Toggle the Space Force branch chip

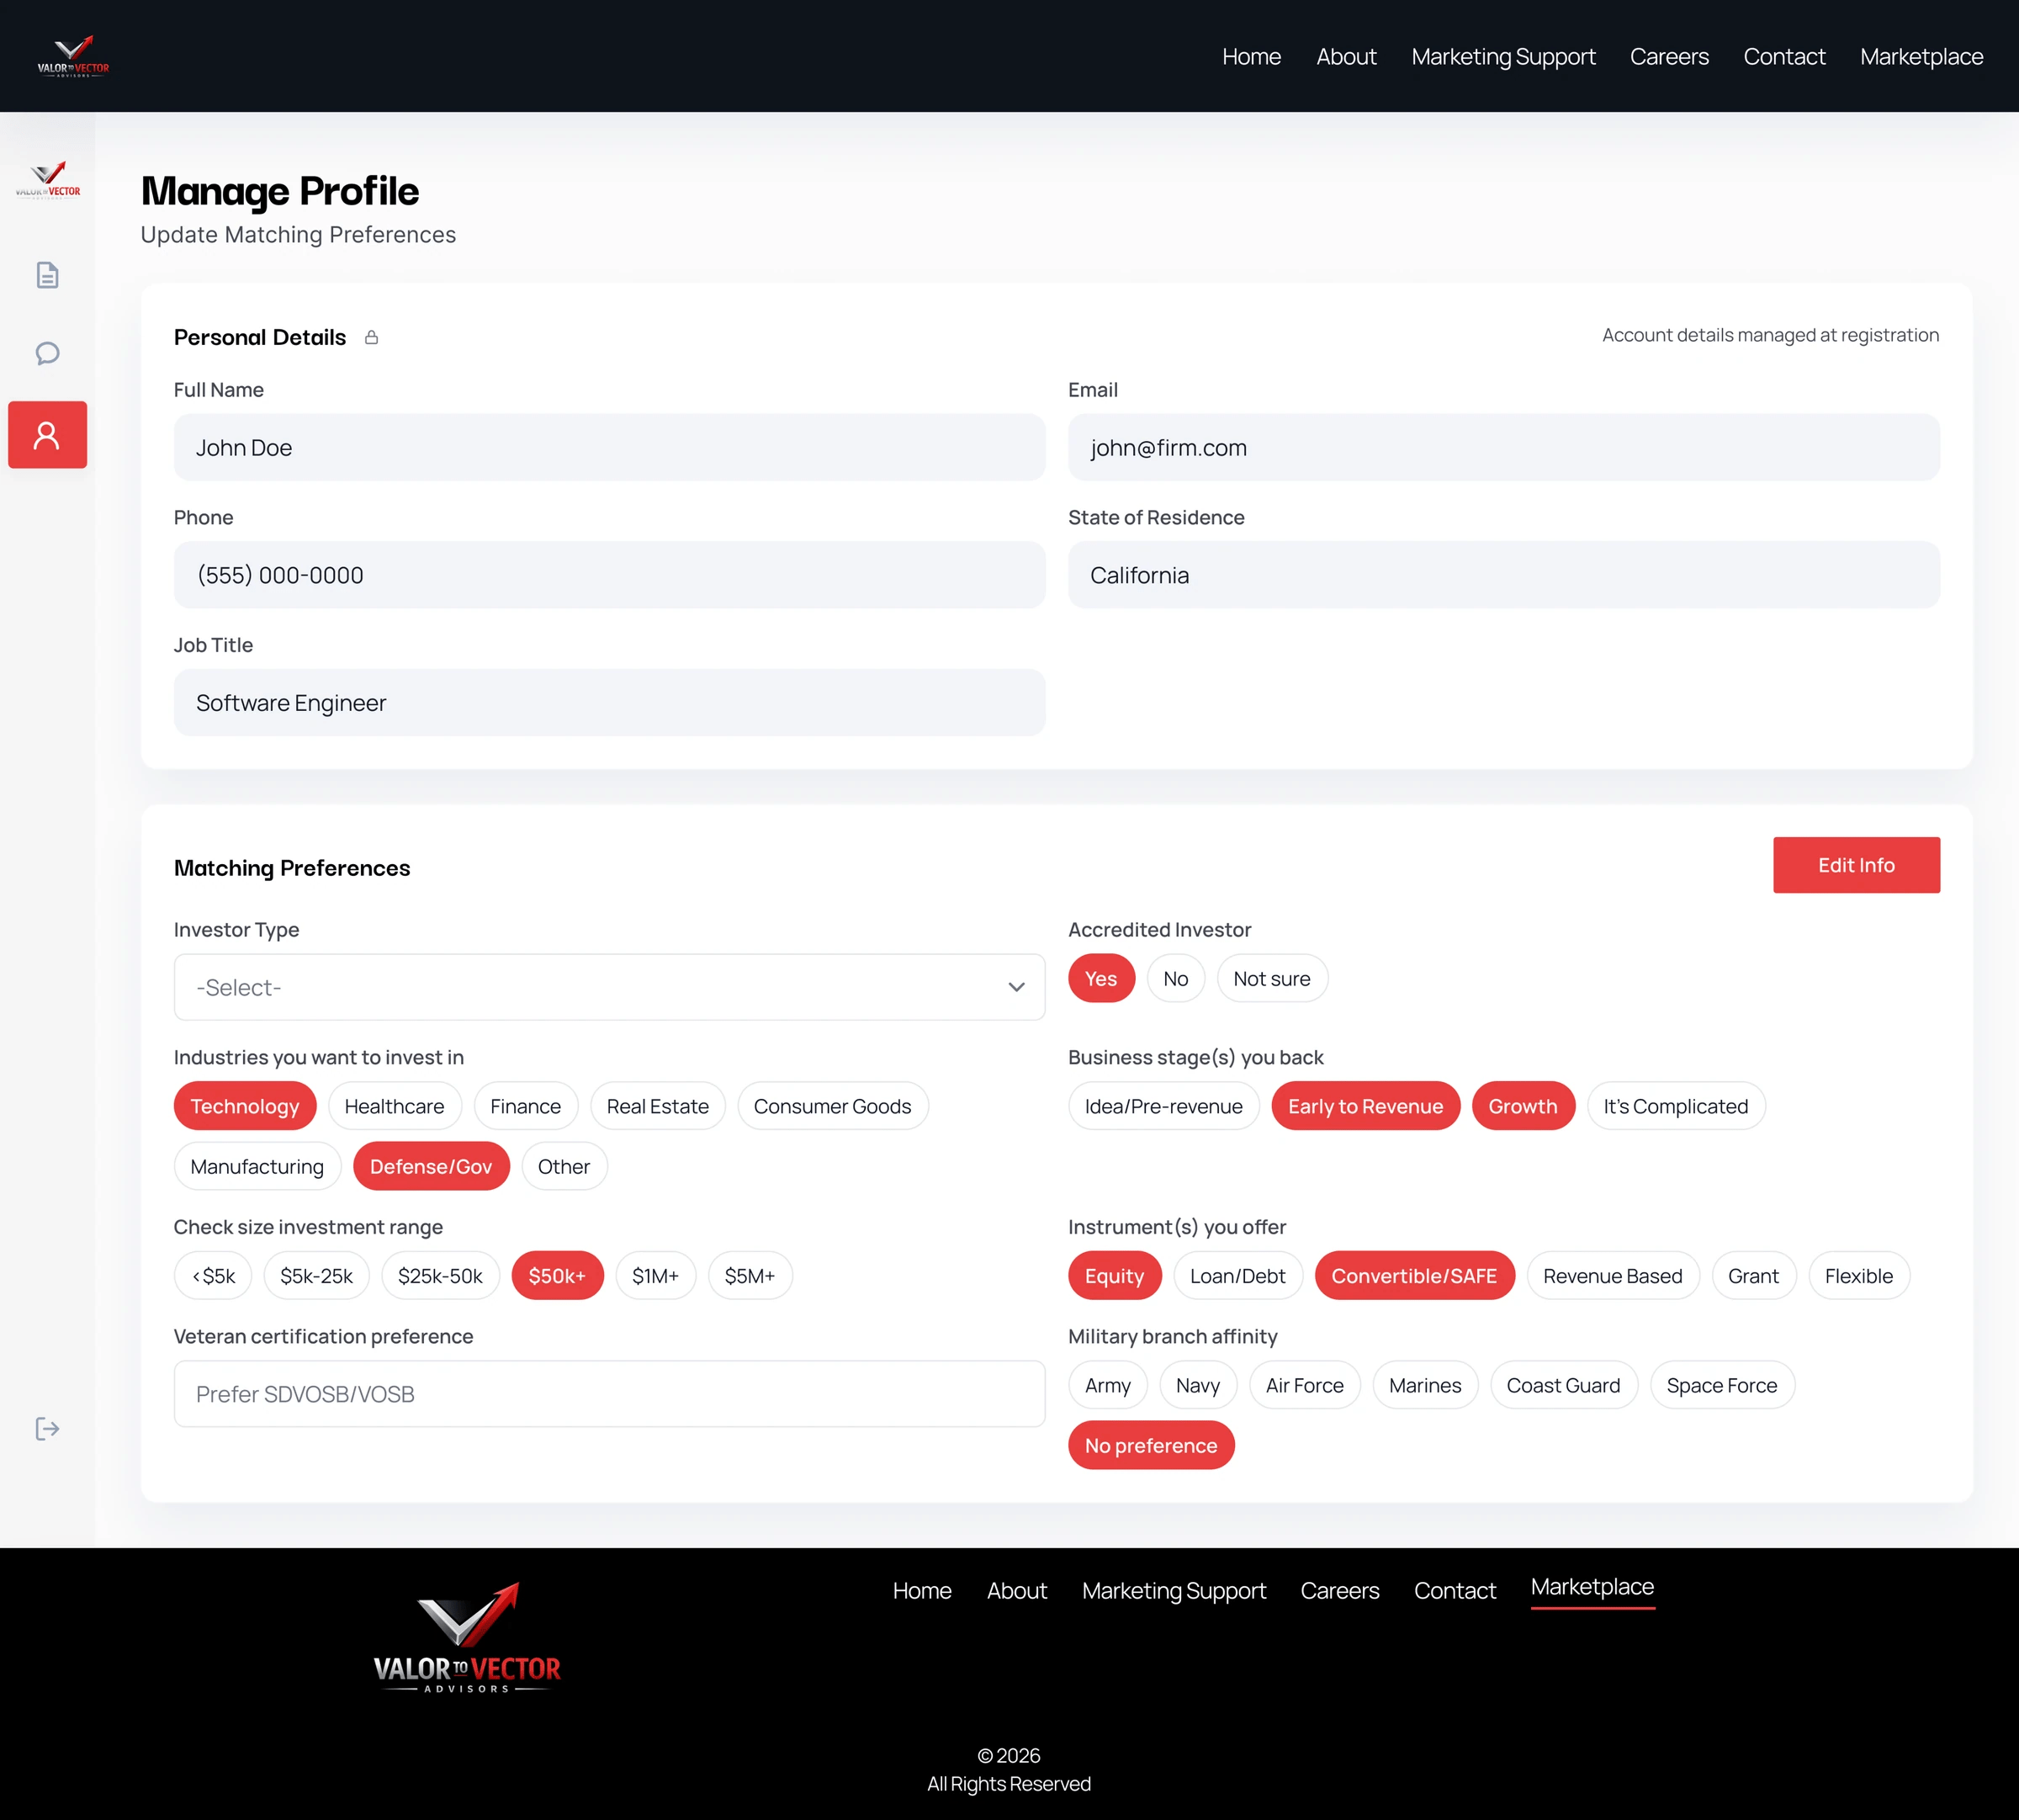(x=1721, y=1385)
